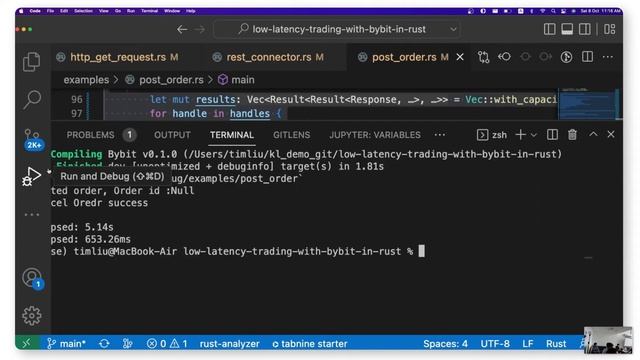
Task: Open the command center search box
Action: point(337,29)
